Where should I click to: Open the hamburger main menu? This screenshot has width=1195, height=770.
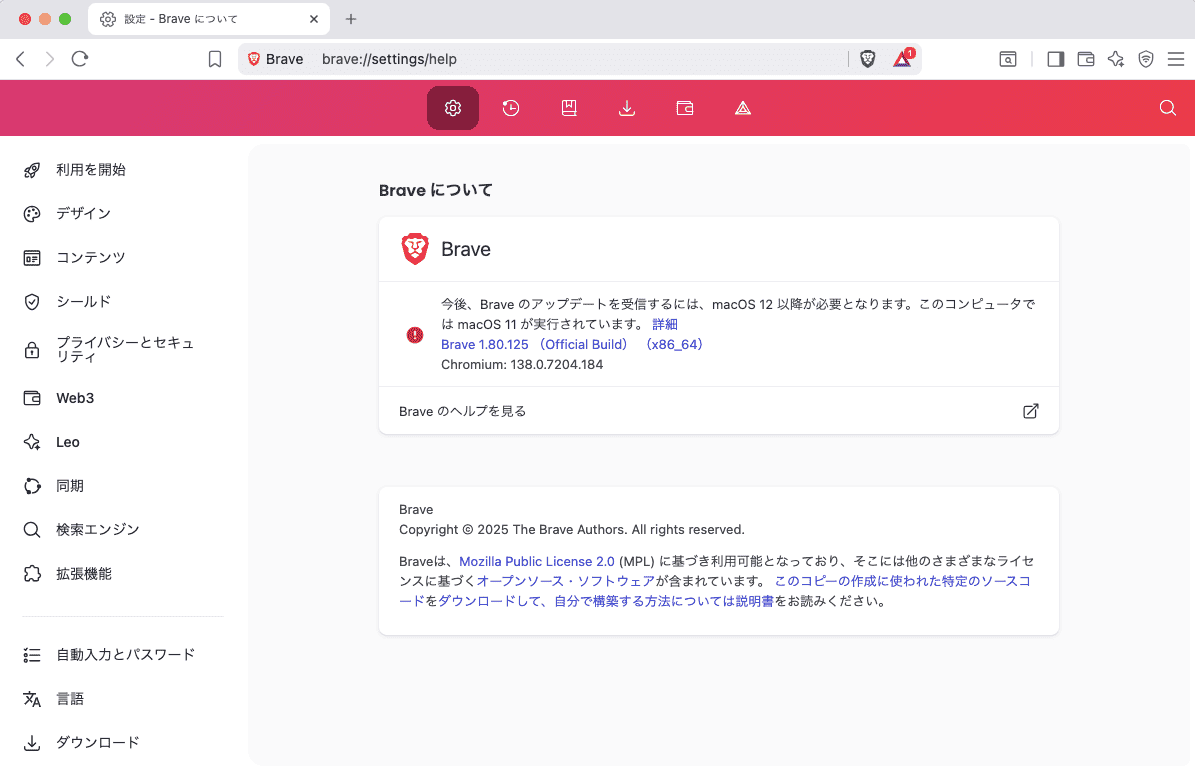[x=1176, y=59]
